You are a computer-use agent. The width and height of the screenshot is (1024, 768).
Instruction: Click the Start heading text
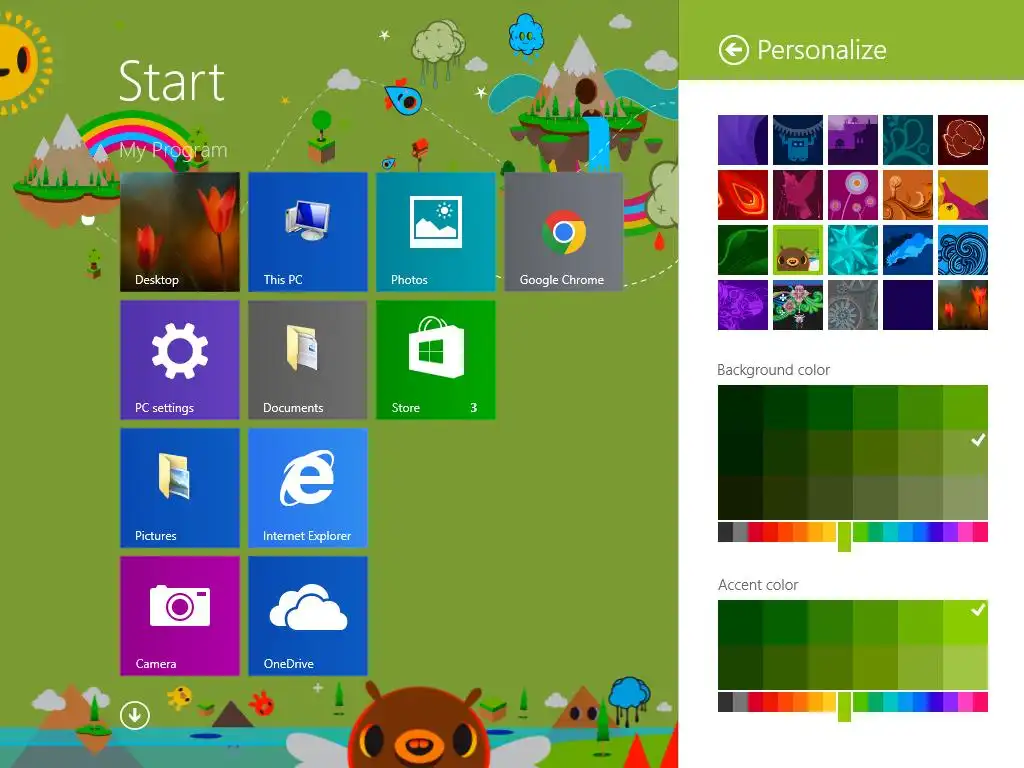coord(172,82)
